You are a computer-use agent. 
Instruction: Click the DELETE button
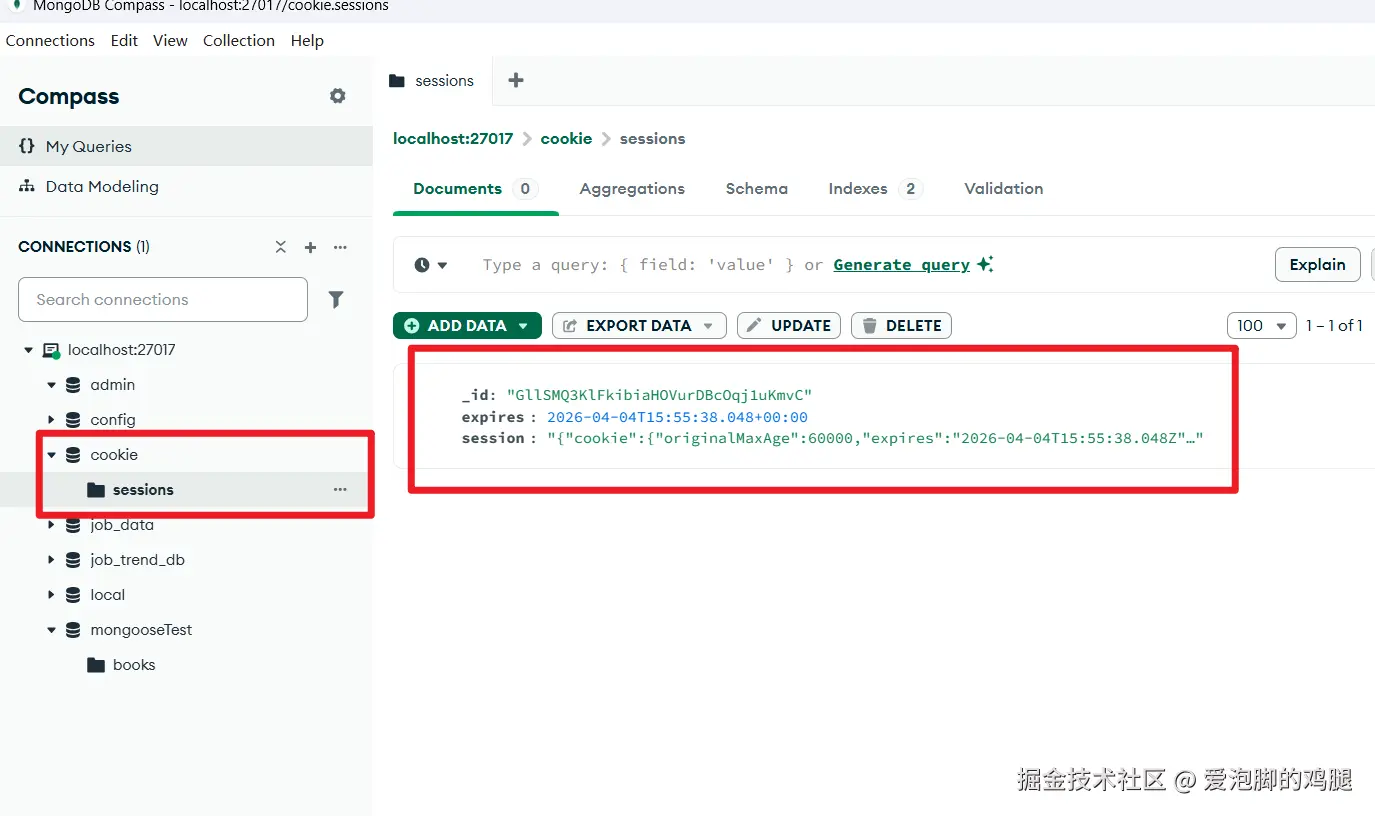(x=901, y=326)
